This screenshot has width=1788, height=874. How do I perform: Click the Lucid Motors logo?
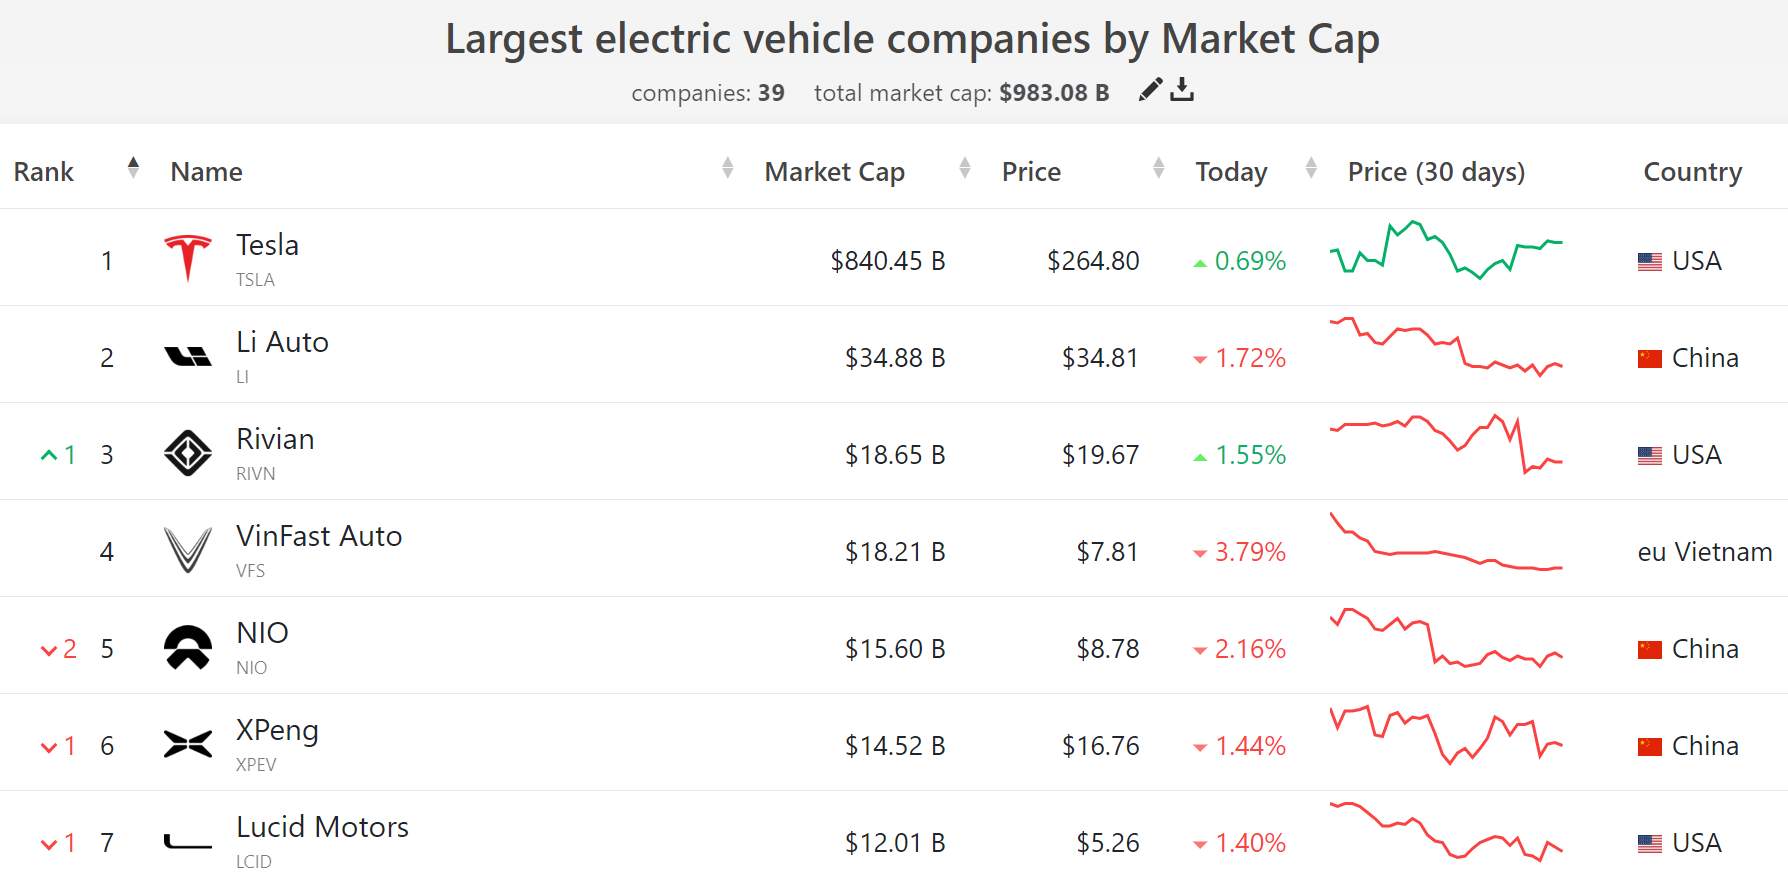coord(188,842)
